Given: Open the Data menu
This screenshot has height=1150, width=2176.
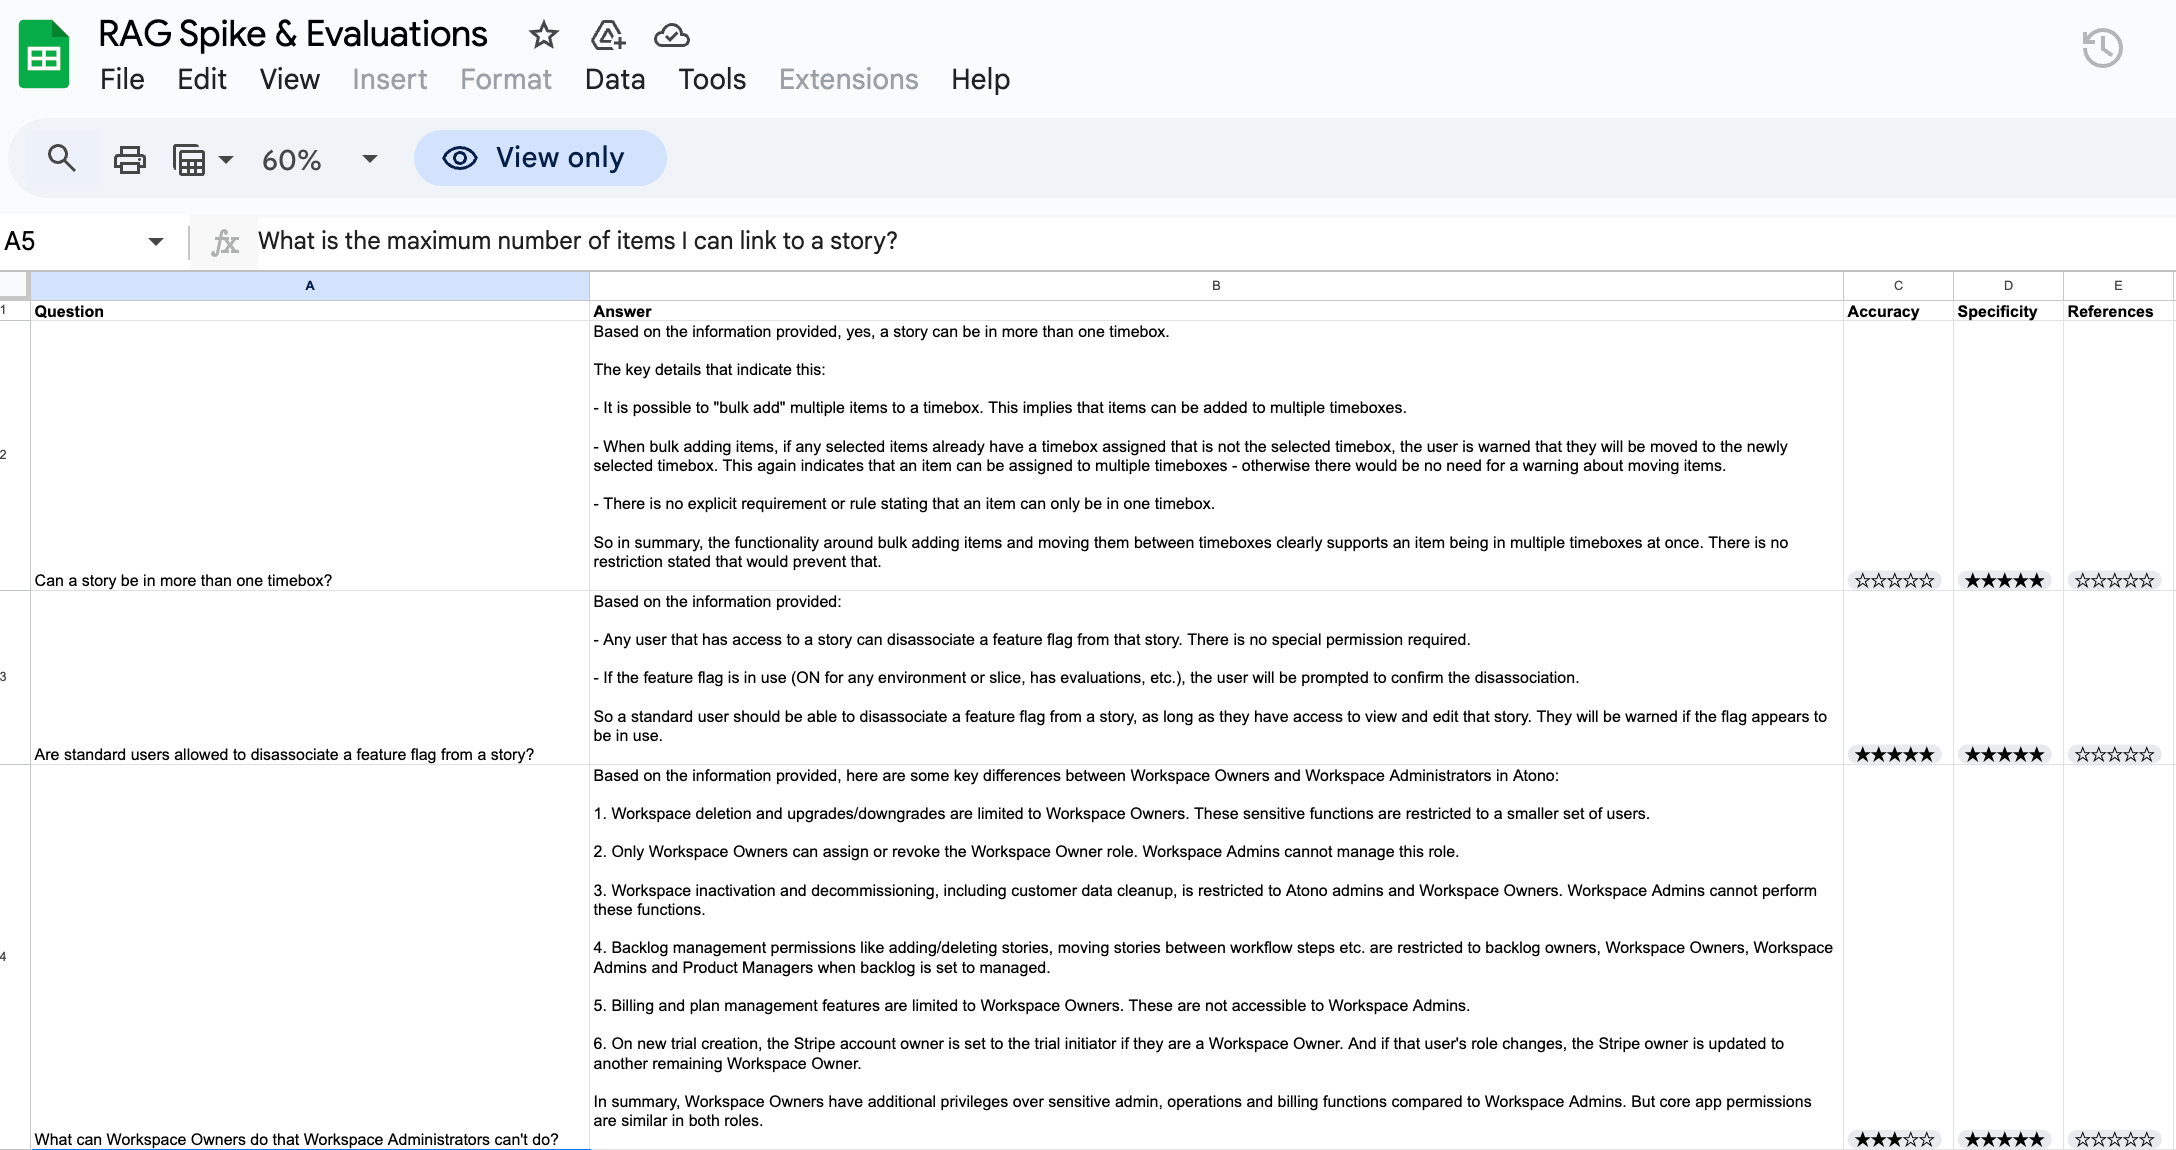Looking at the screenshot, I should point(614,79).
